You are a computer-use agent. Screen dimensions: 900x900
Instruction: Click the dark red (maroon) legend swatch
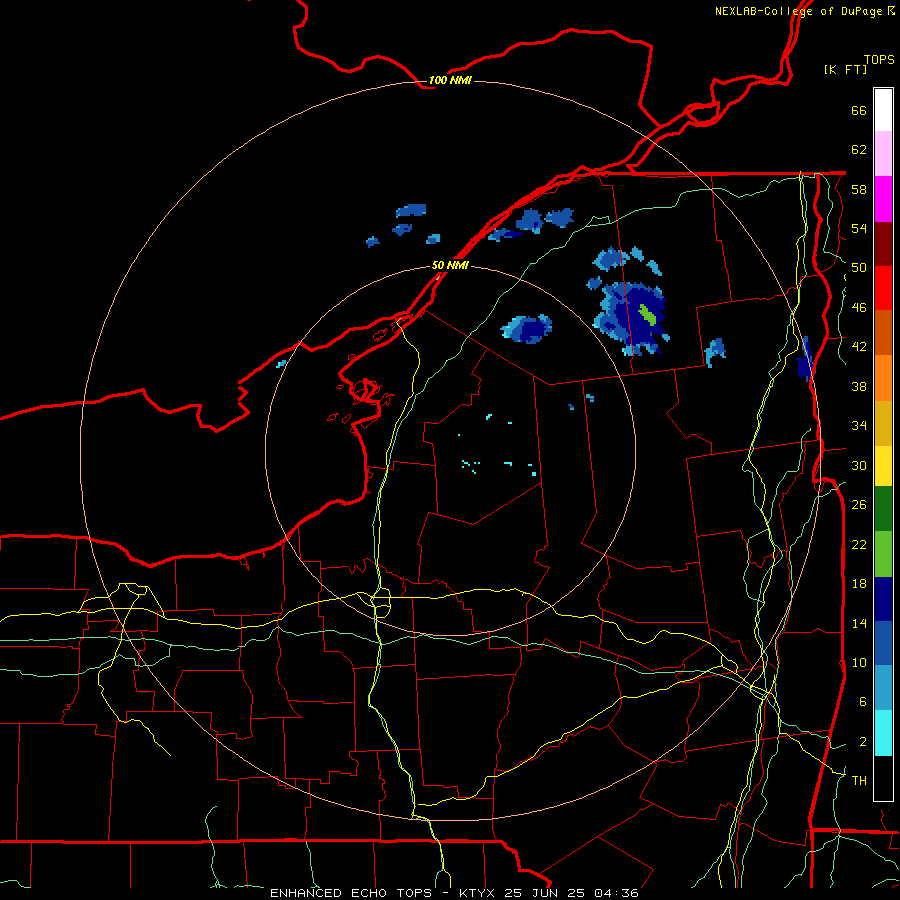883,243
